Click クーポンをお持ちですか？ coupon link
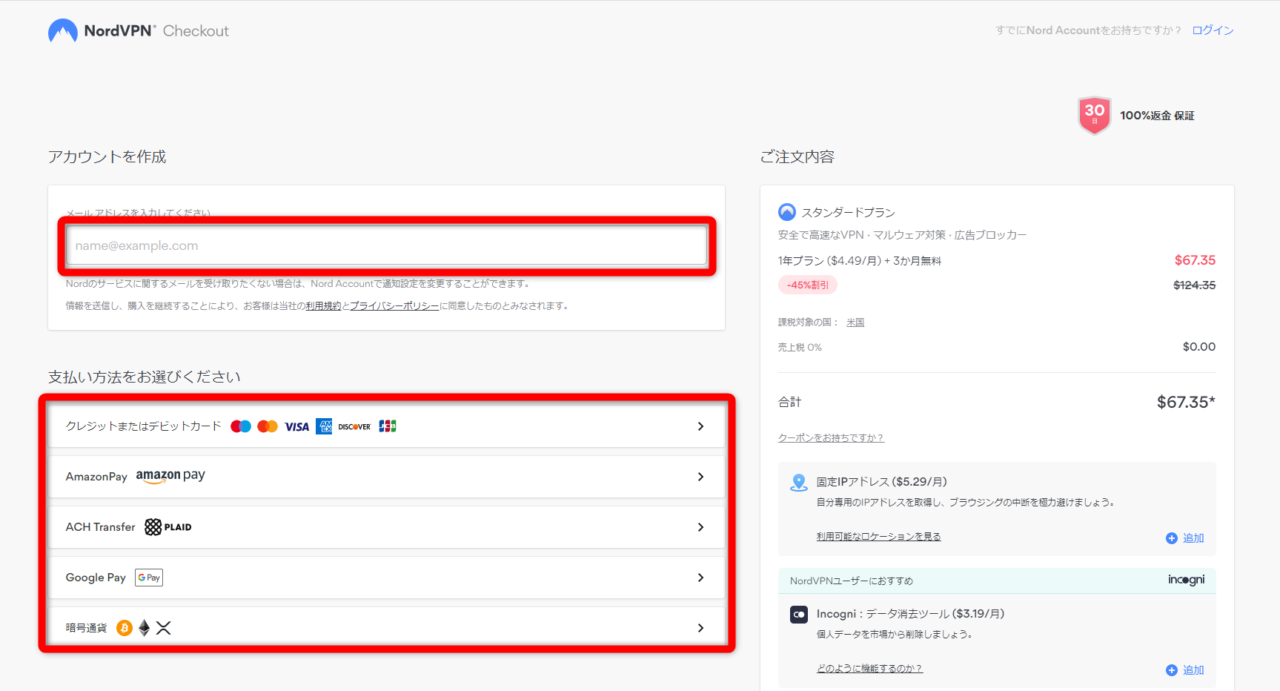 coord(831,438)
